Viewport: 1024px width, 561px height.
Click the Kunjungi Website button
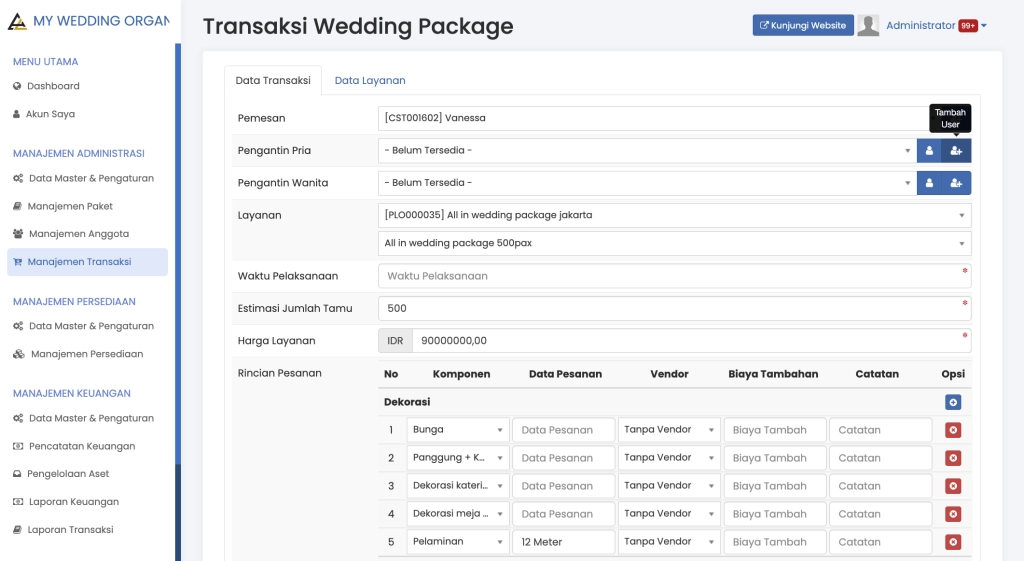803,26
